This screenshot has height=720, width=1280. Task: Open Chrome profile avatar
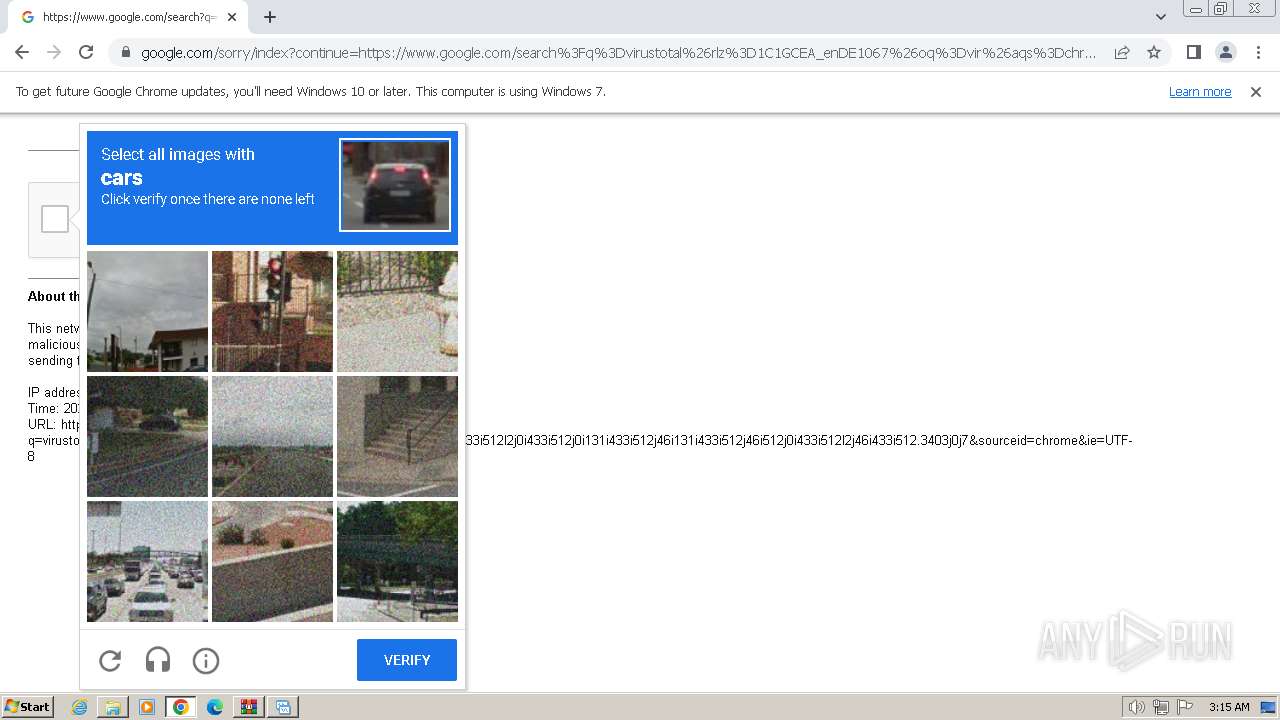point(1226,52)
